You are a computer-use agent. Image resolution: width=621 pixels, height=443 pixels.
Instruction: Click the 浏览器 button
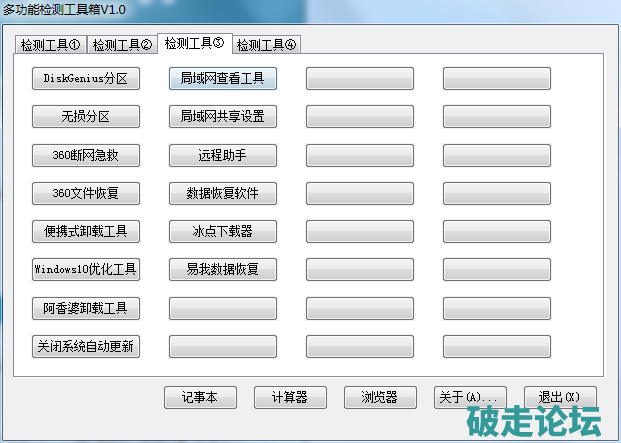tap(380, 397)
